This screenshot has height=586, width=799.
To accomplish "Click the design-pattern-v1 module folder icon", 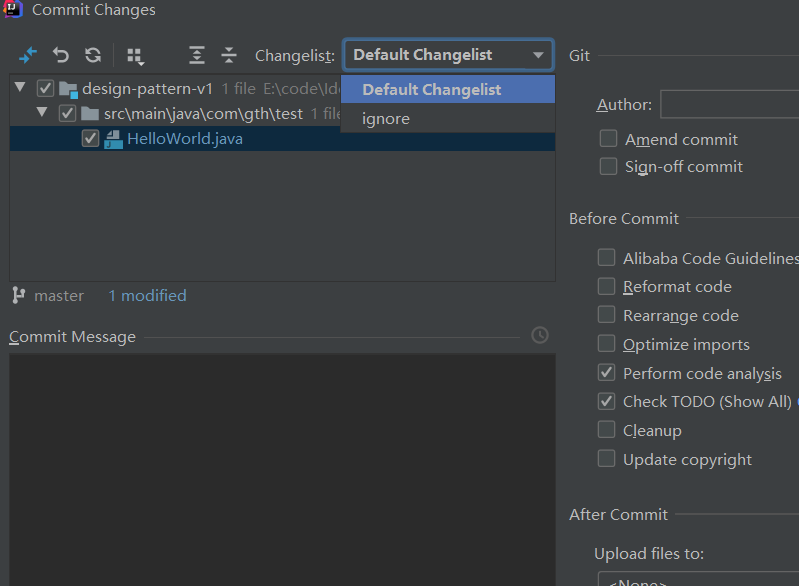I will point(68,89).
